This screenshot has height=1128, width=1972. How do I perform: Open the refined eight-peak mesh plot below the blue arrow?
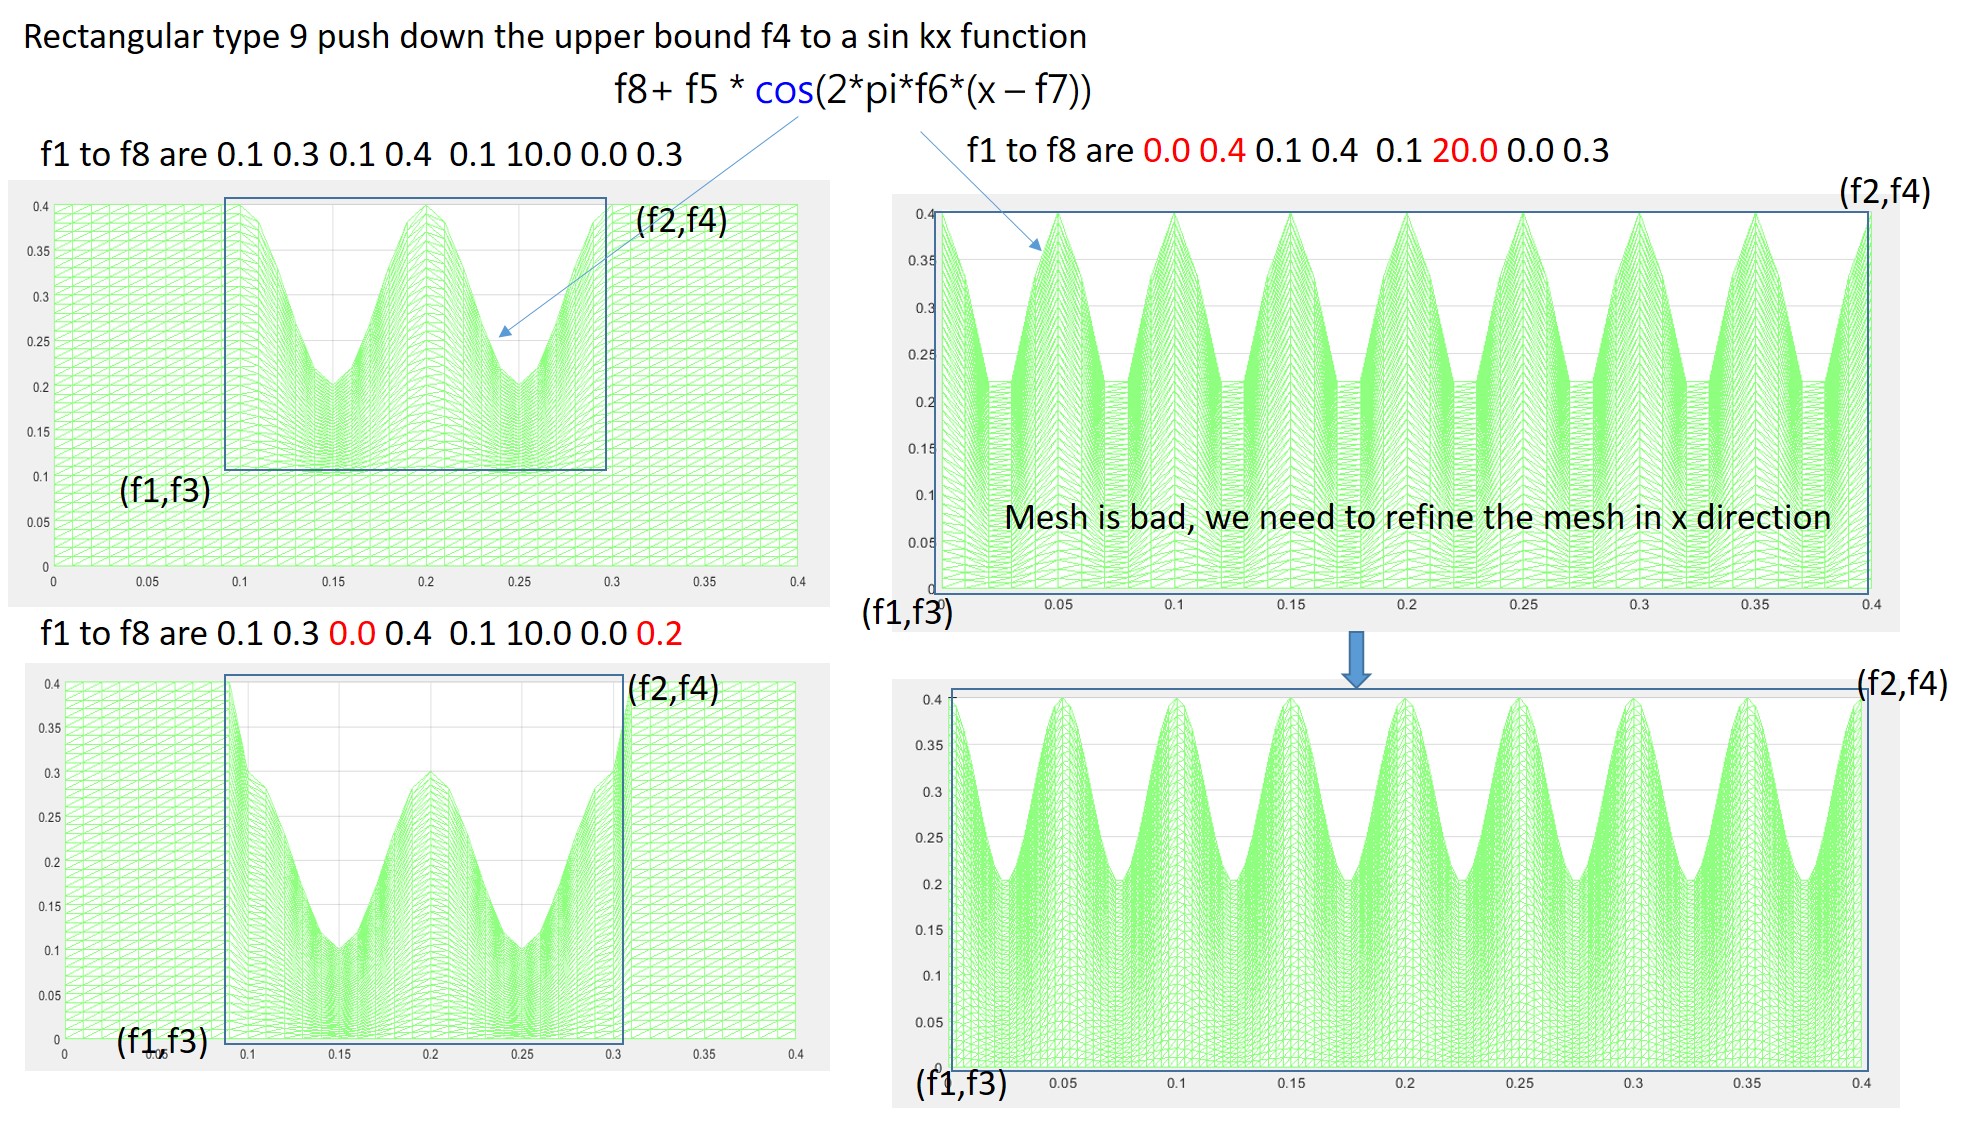(x=1395, y=893)
